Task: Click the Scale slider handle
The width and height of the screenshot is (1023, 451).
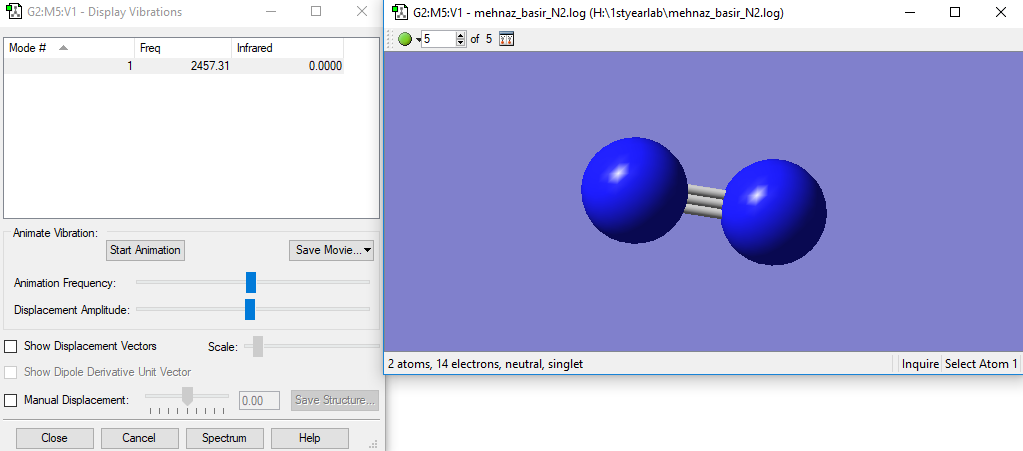Action: (258, 347)
